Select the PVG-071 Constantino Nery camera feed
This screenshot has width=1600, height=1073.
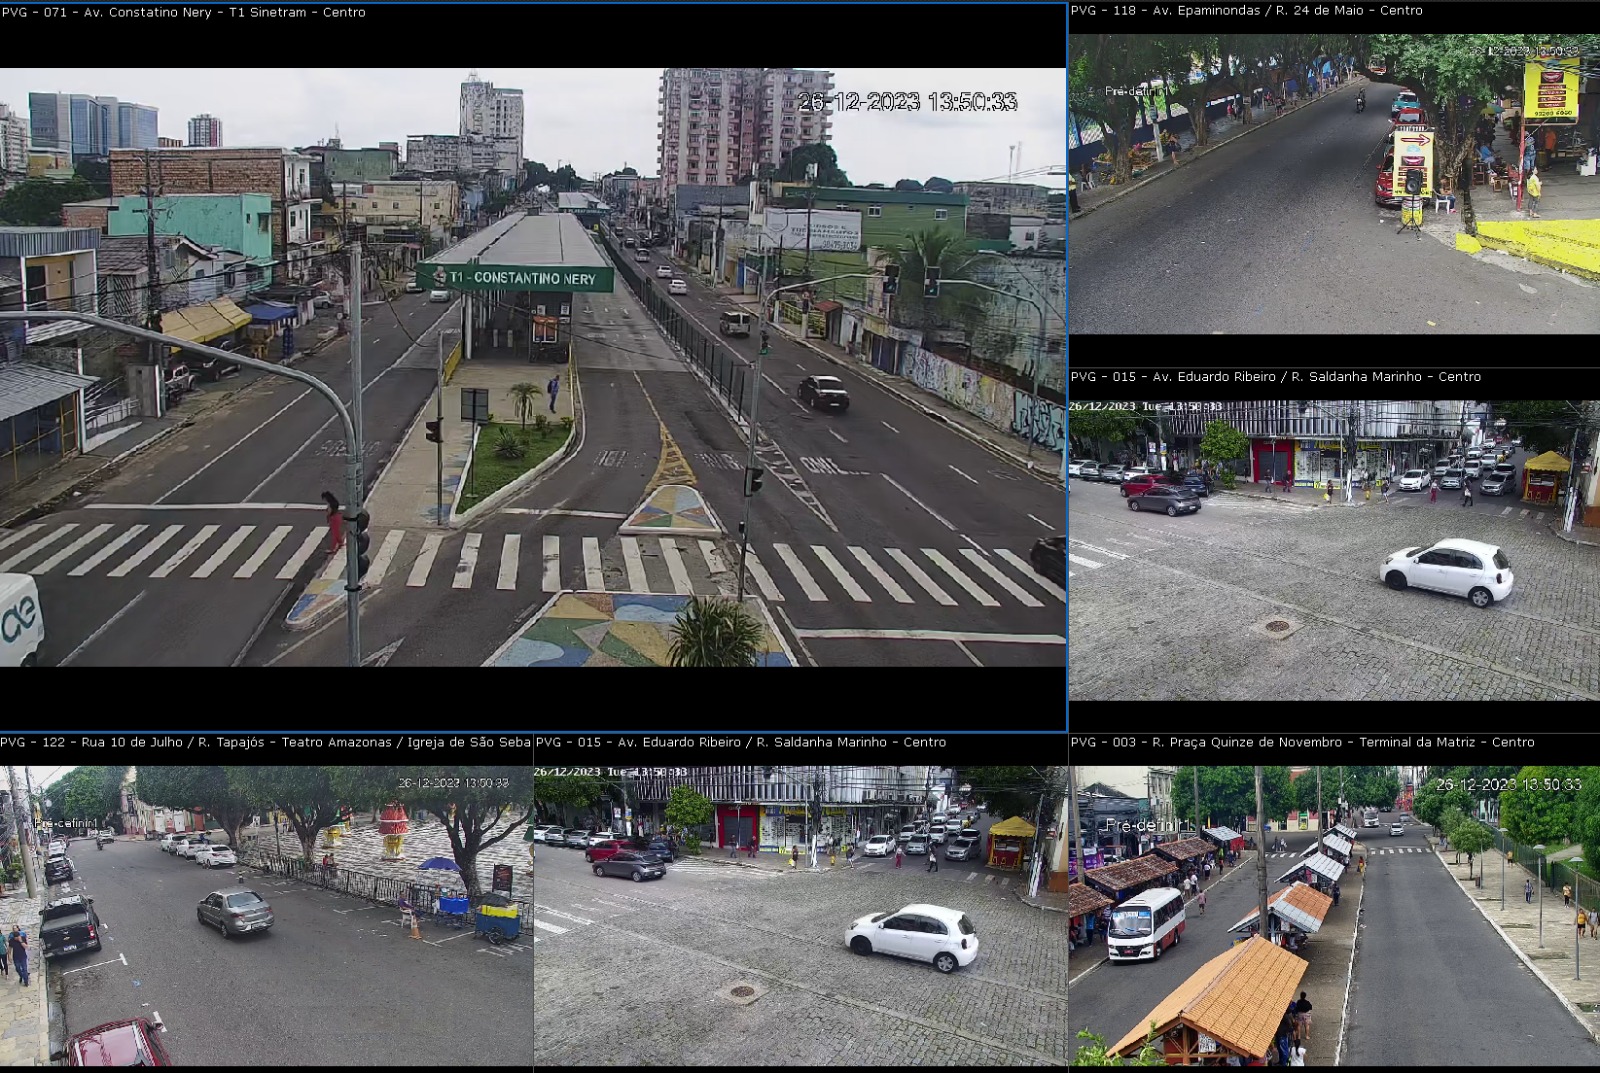click(532, 366)
